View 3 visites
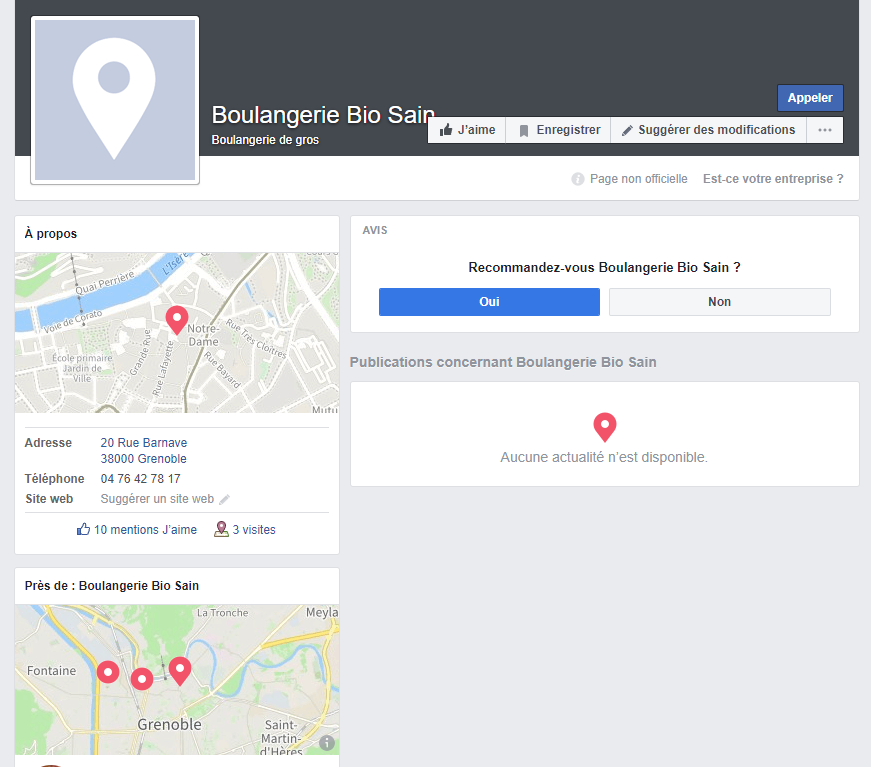Screen dimensions: 871x767 [254, 530]
